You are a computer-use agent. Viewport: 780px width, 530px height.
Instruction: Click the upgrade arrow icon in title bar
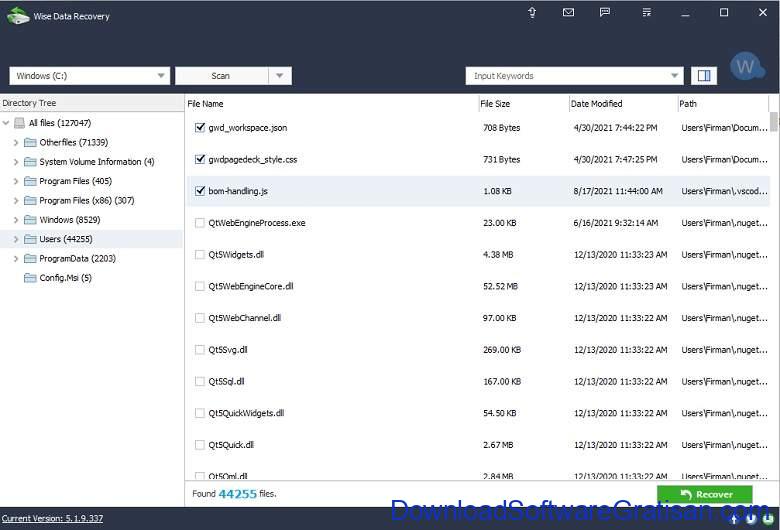[x=532, y=12]
